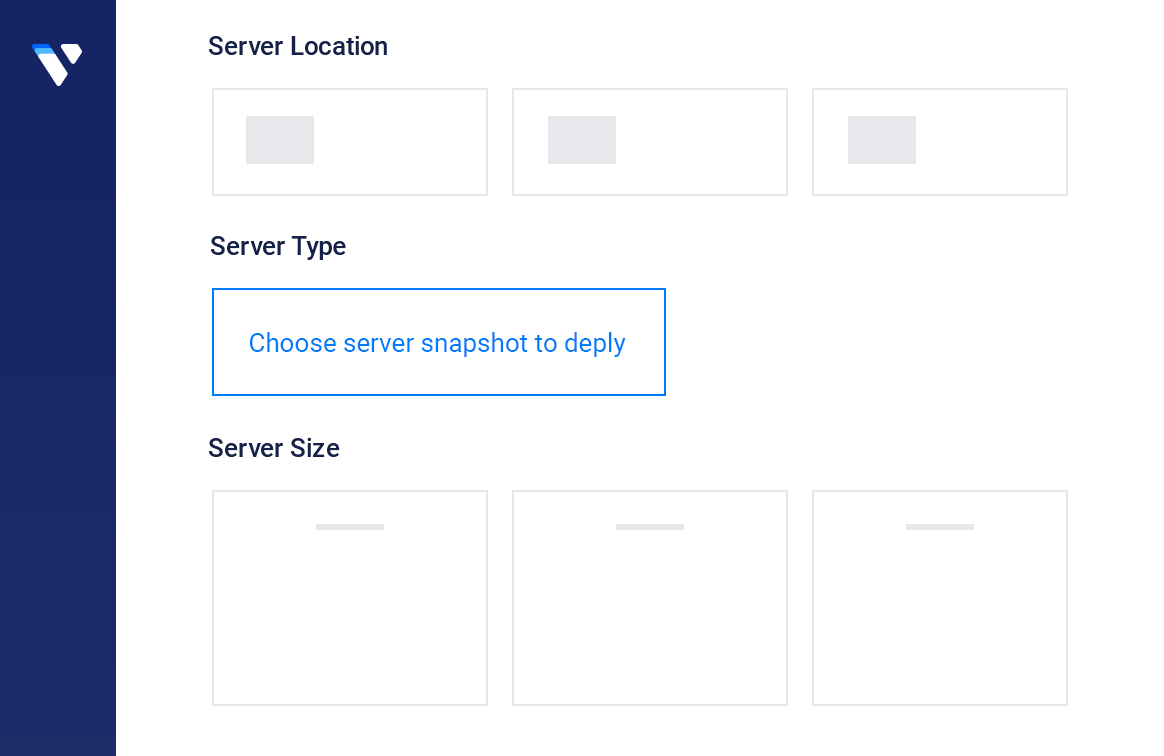
Task: Choose the first Server Size card
Action: point(350,598)
